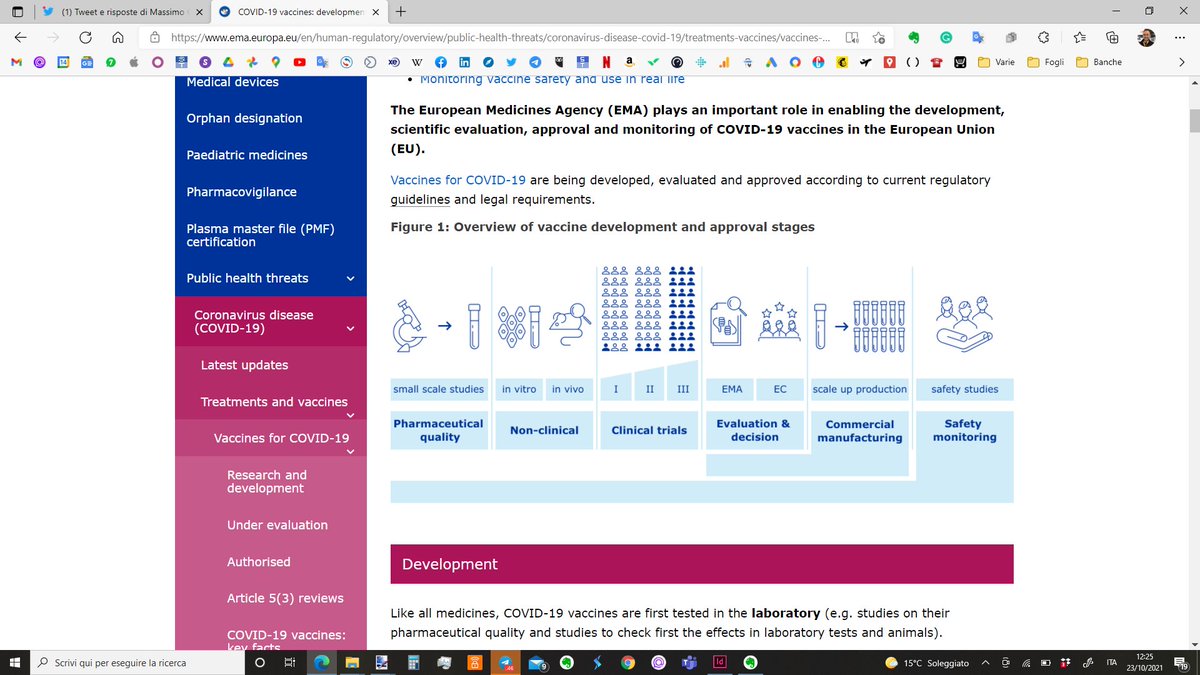The height and width of the screenshot is (675, 1200).
Task: Open the Google Translate extension icon
Action: 978,37
